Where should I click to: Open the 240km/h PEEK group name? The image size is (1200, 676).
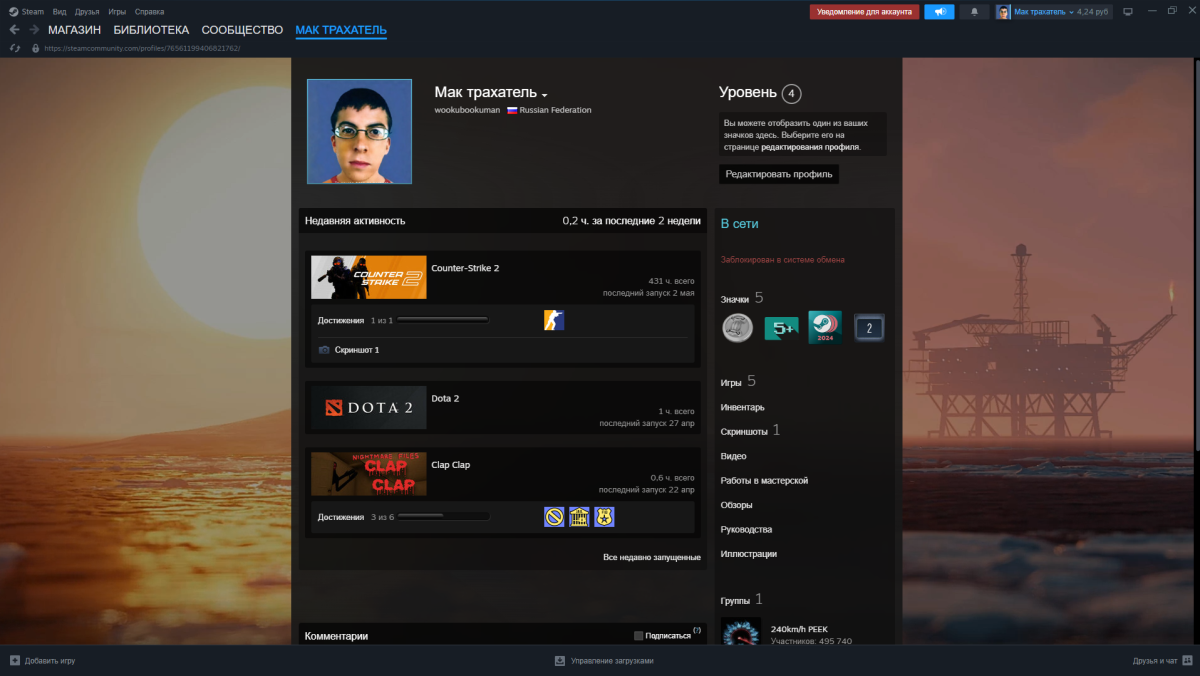[x=799, y=629]
